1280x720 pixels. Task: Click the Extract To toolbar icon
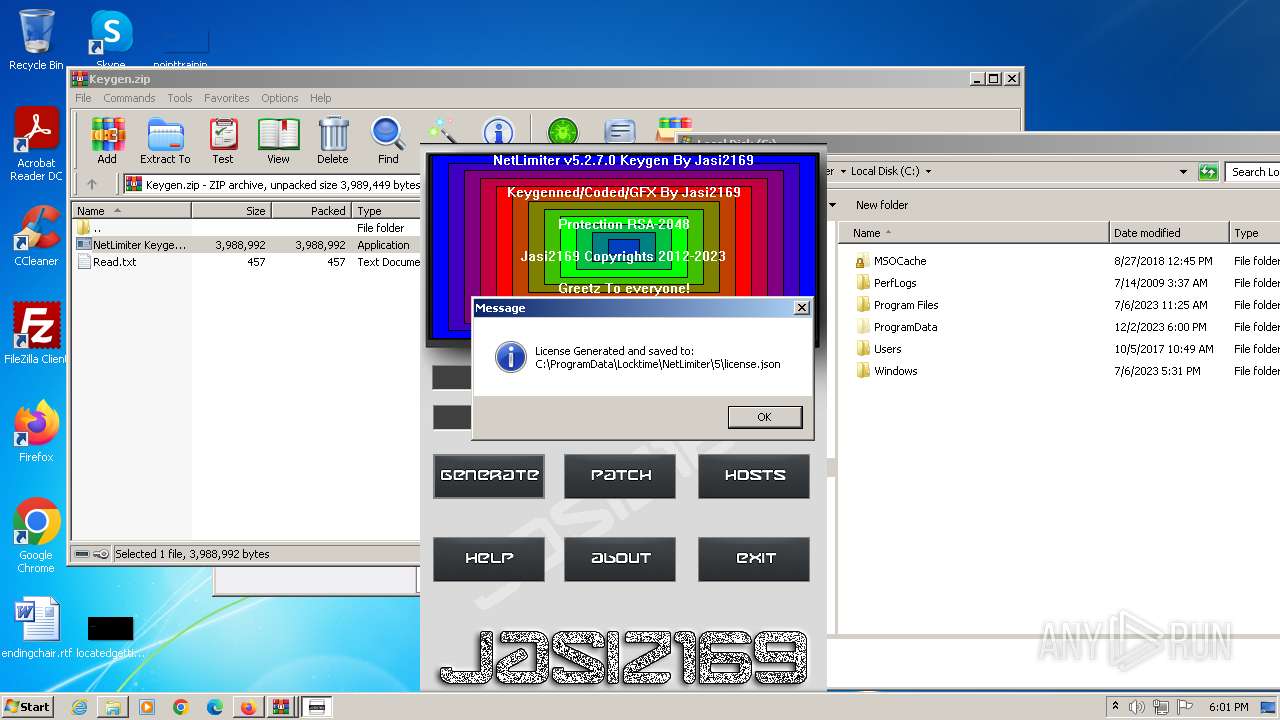pos(165,141)
